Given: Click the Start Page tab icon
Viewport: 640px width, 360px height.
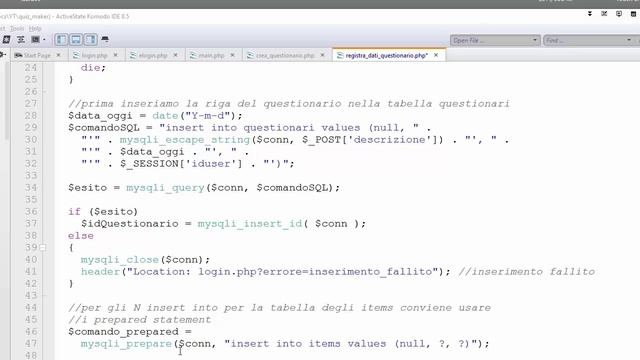Looking at the screenshot, I should [x=18, y=55].
